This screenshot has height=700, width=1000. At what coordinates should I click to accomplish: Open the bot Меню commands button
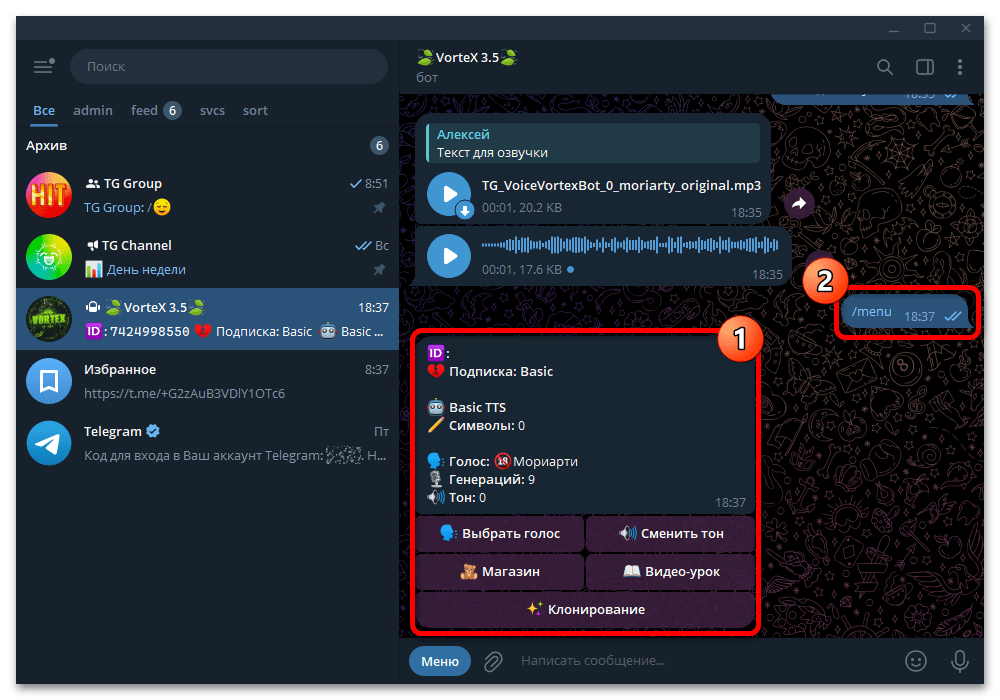pos(439,661)
